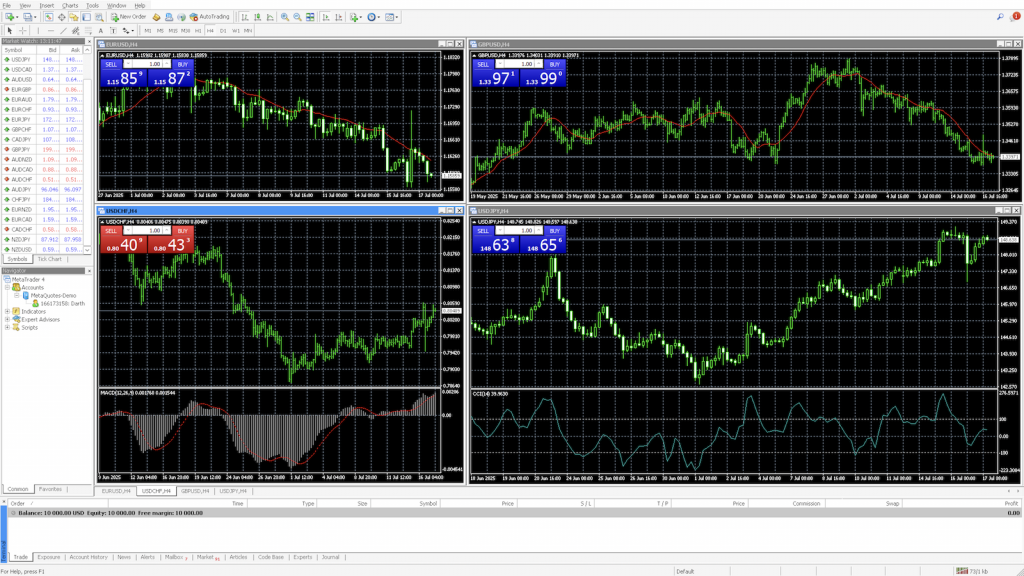Image resolution: width=1024 pixels, height=576 pixels.
Task: Toggle the Terminal window icon
Action: (86, 17)
